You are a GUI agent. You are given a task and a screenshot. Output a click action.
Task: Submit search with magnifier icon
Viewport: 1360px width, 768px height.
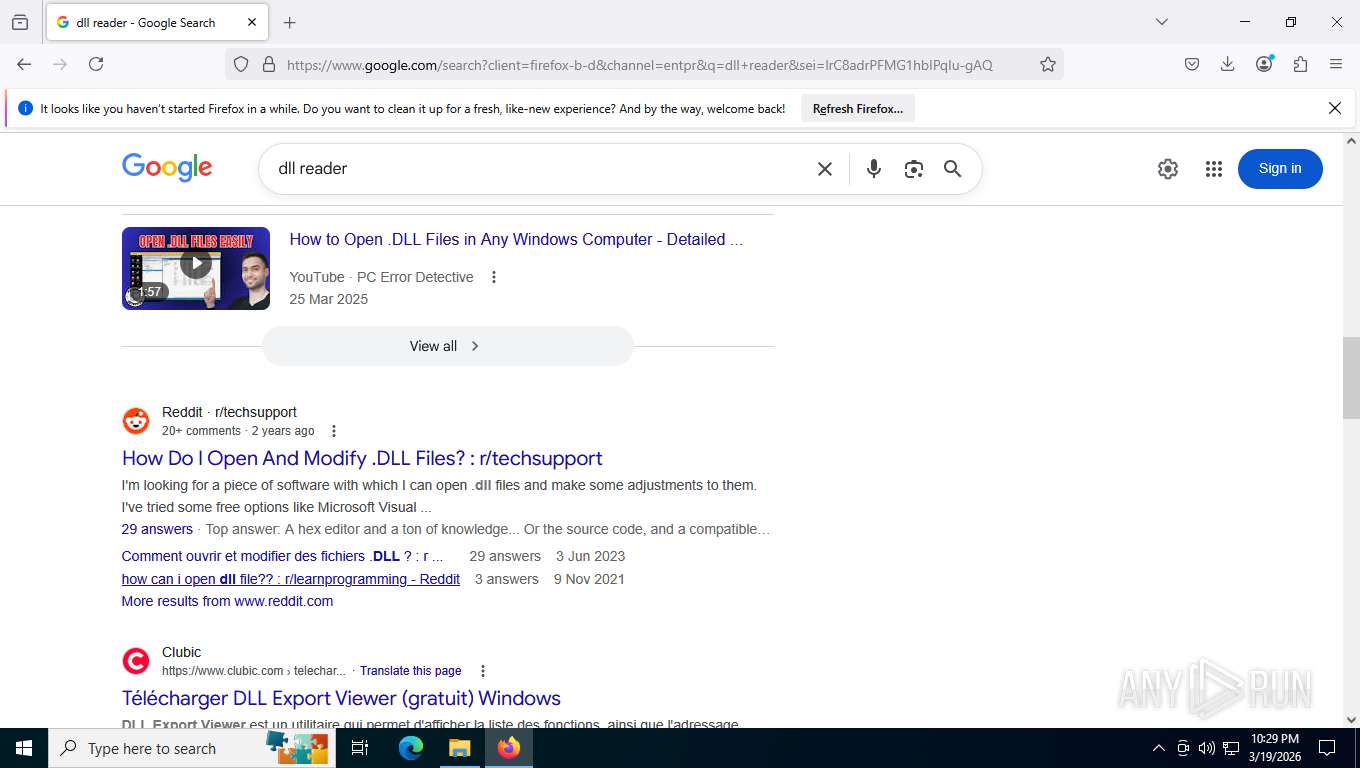click(953, 169)
